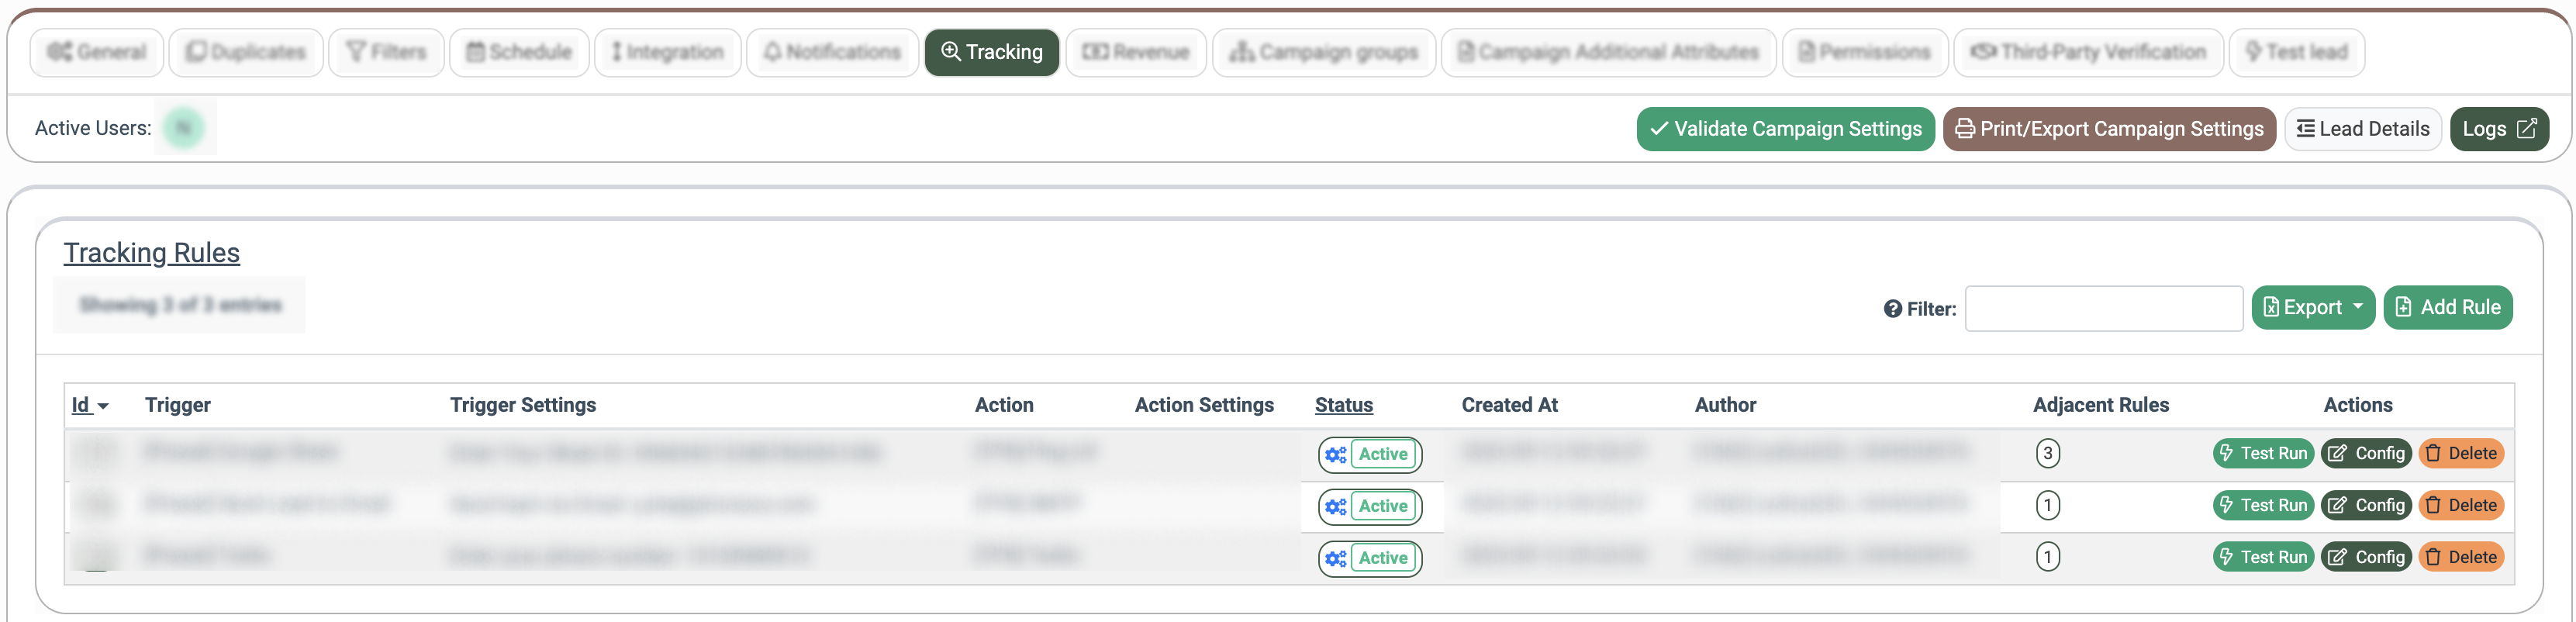Open Logs in external window
The image size is (2576, 622).
click(2498, 129)
